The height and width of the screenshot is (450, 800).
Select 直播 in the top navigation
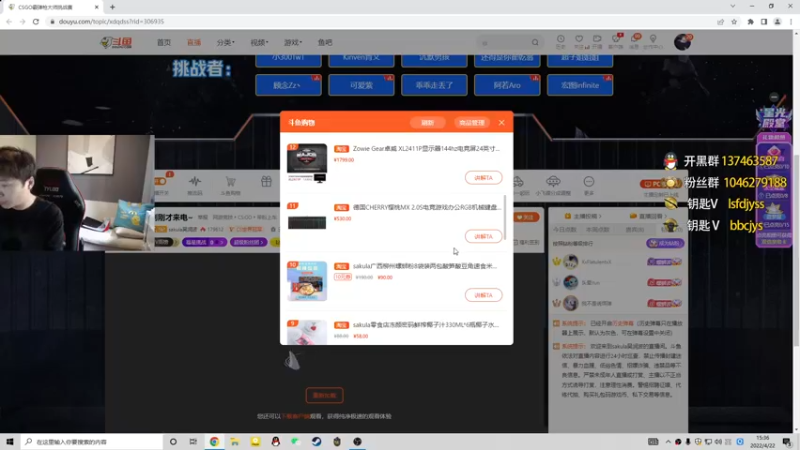194,43
